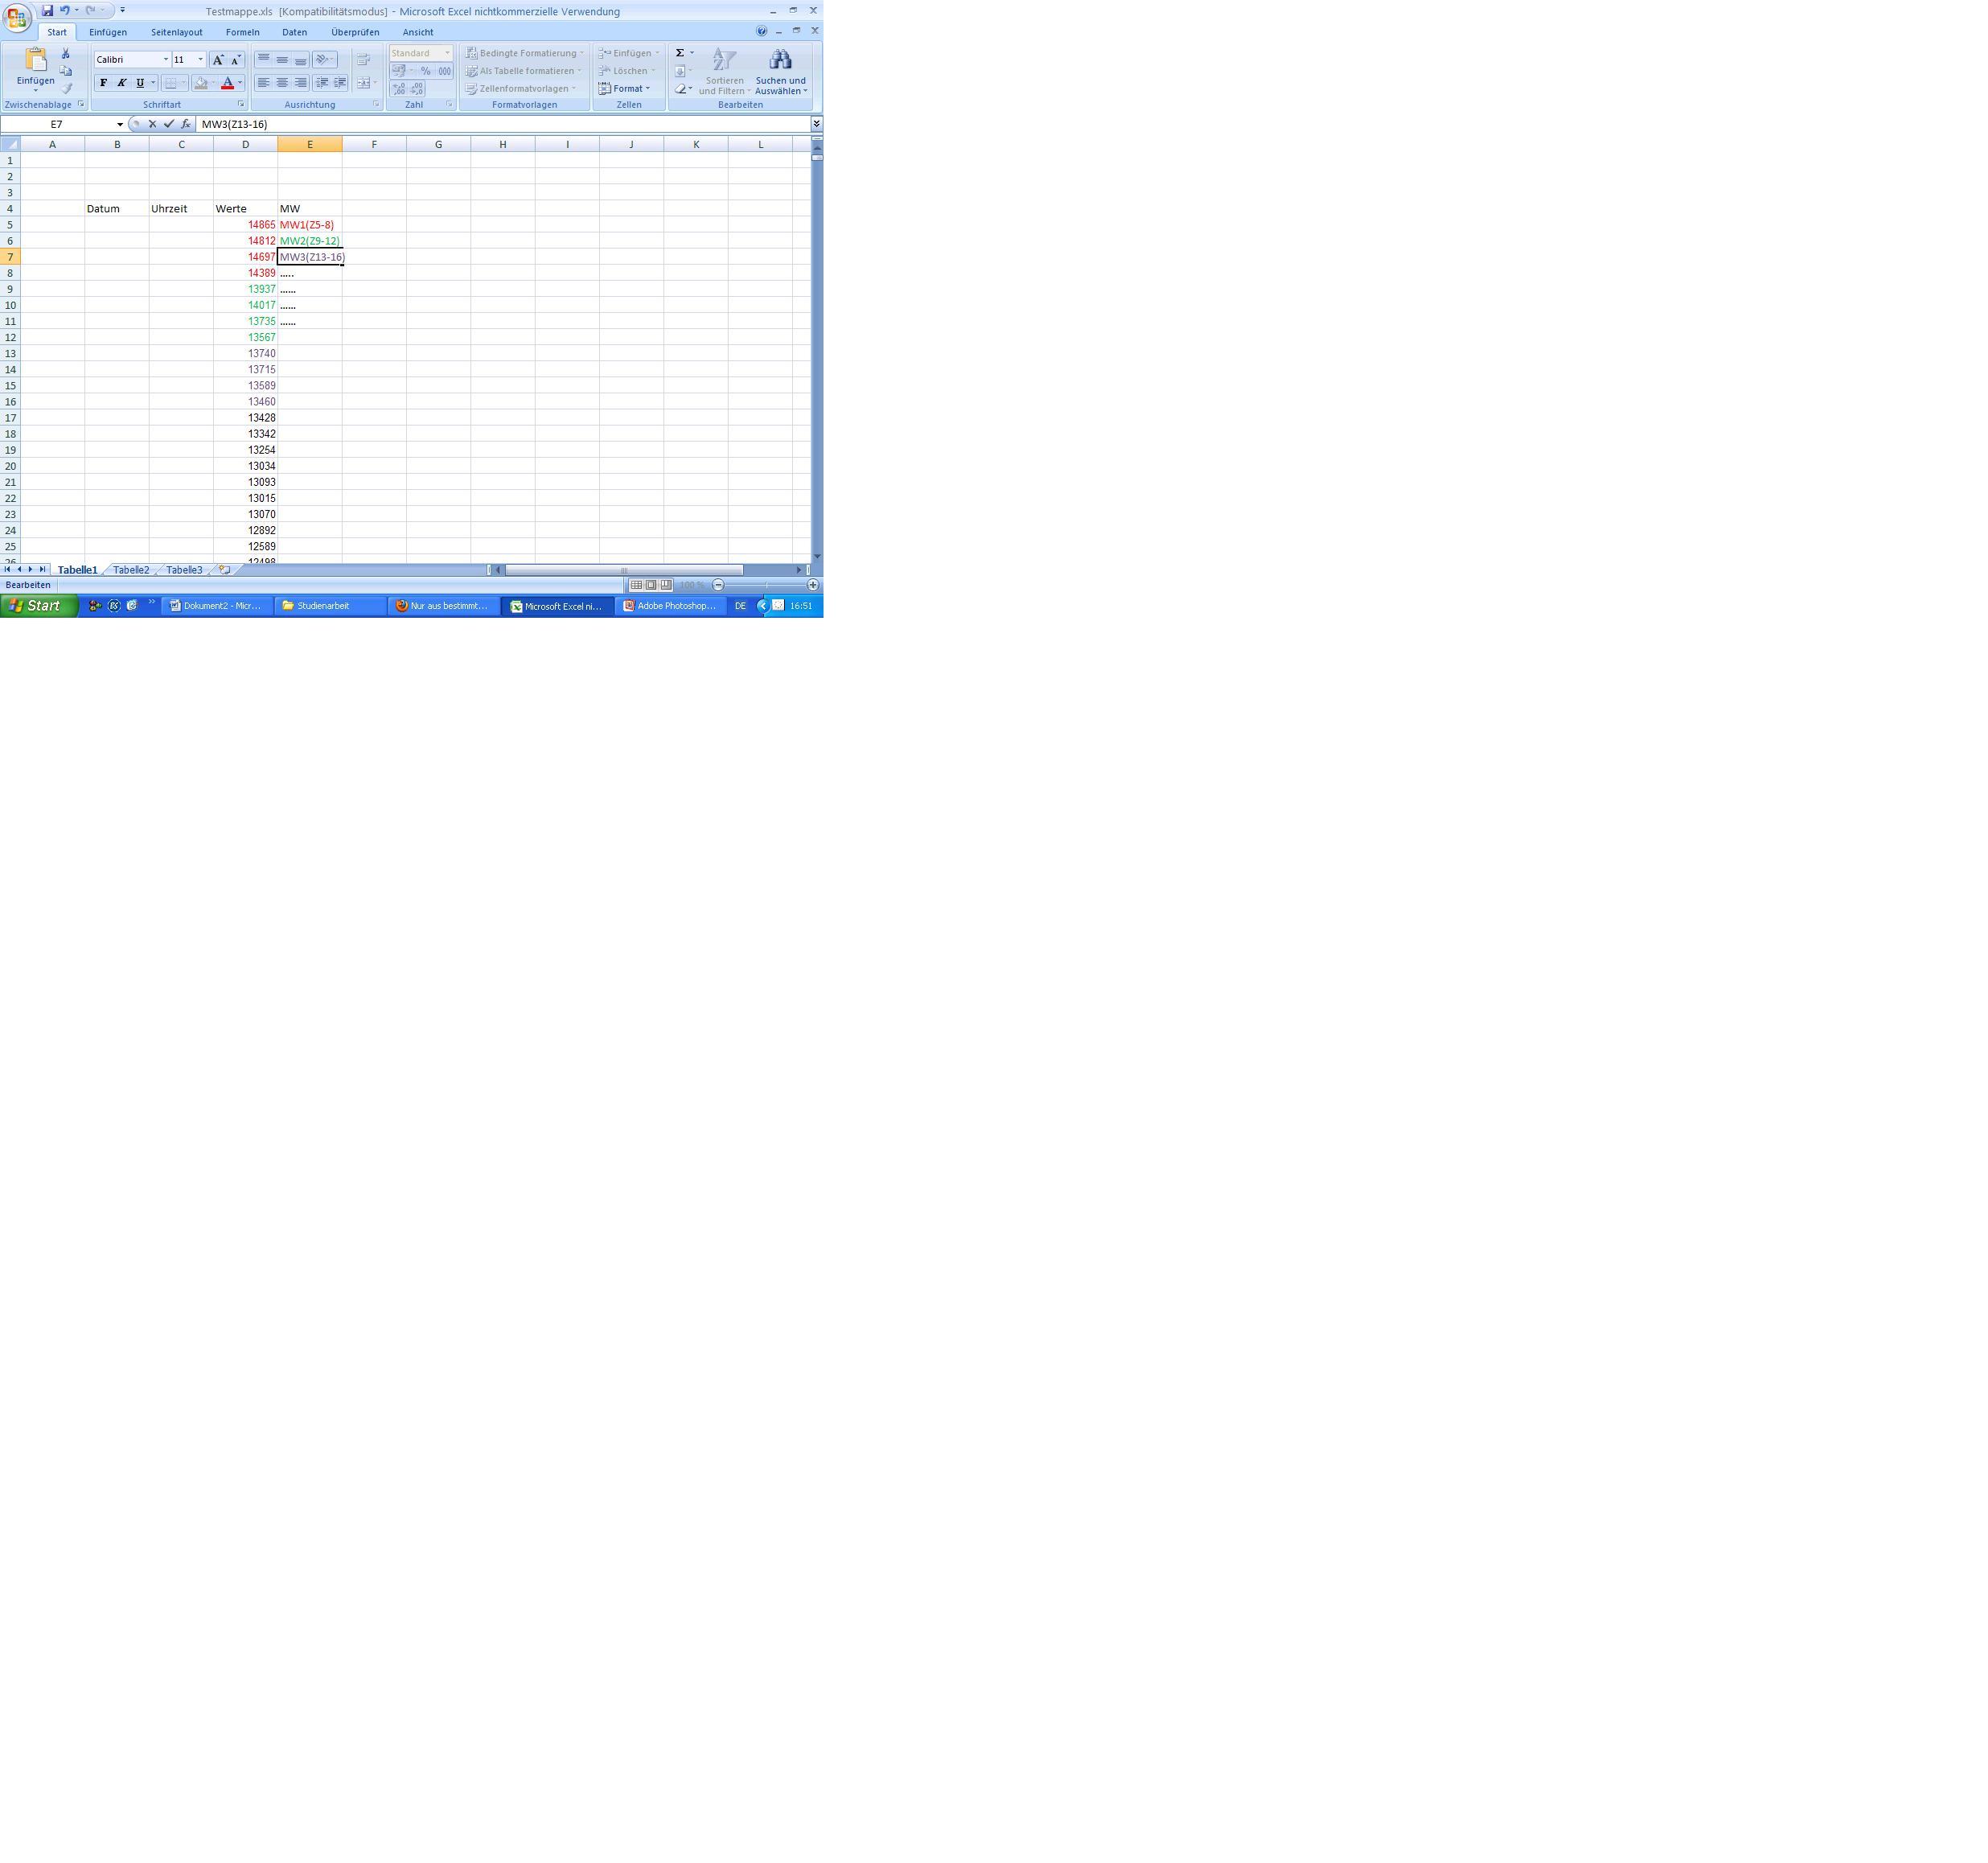
Task: Open the insert function fx dialog
Action: click(x=185, y=124)
